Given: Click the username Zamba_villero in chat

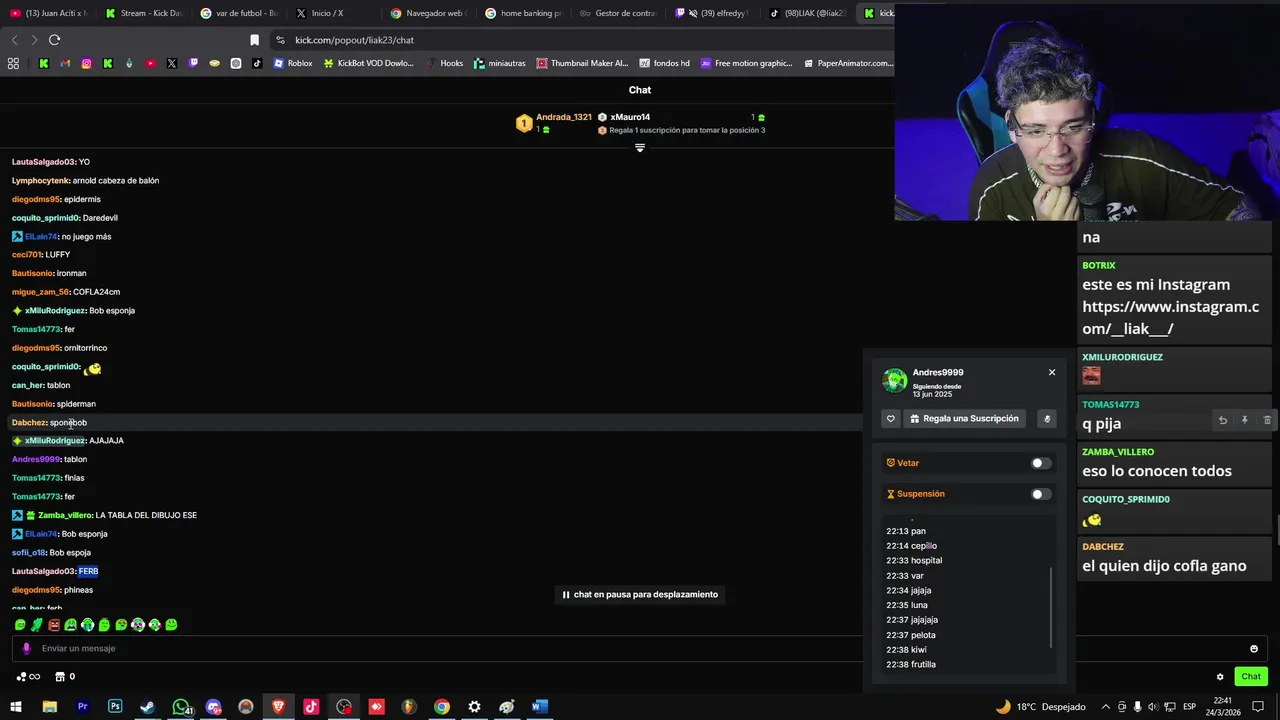Looking at the screenshot, I should tap(65, 515).
